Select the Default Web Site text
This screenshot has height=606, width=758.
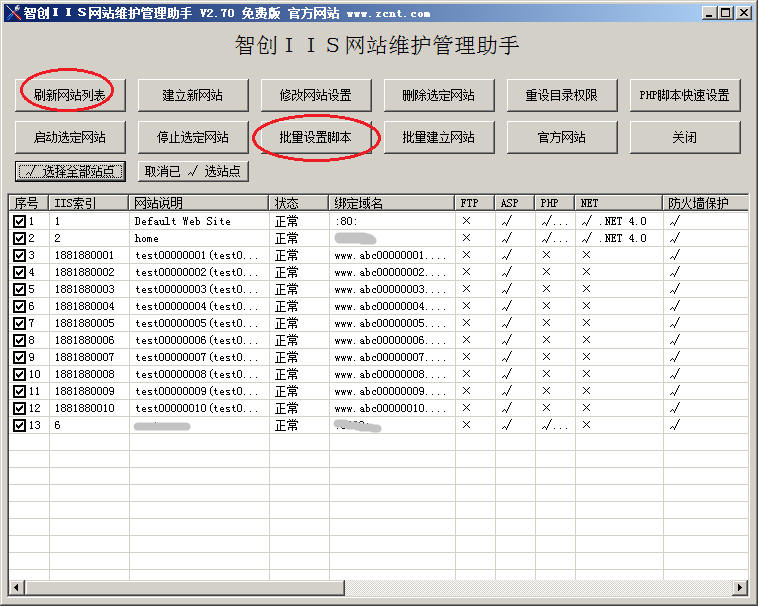(183, 221)
